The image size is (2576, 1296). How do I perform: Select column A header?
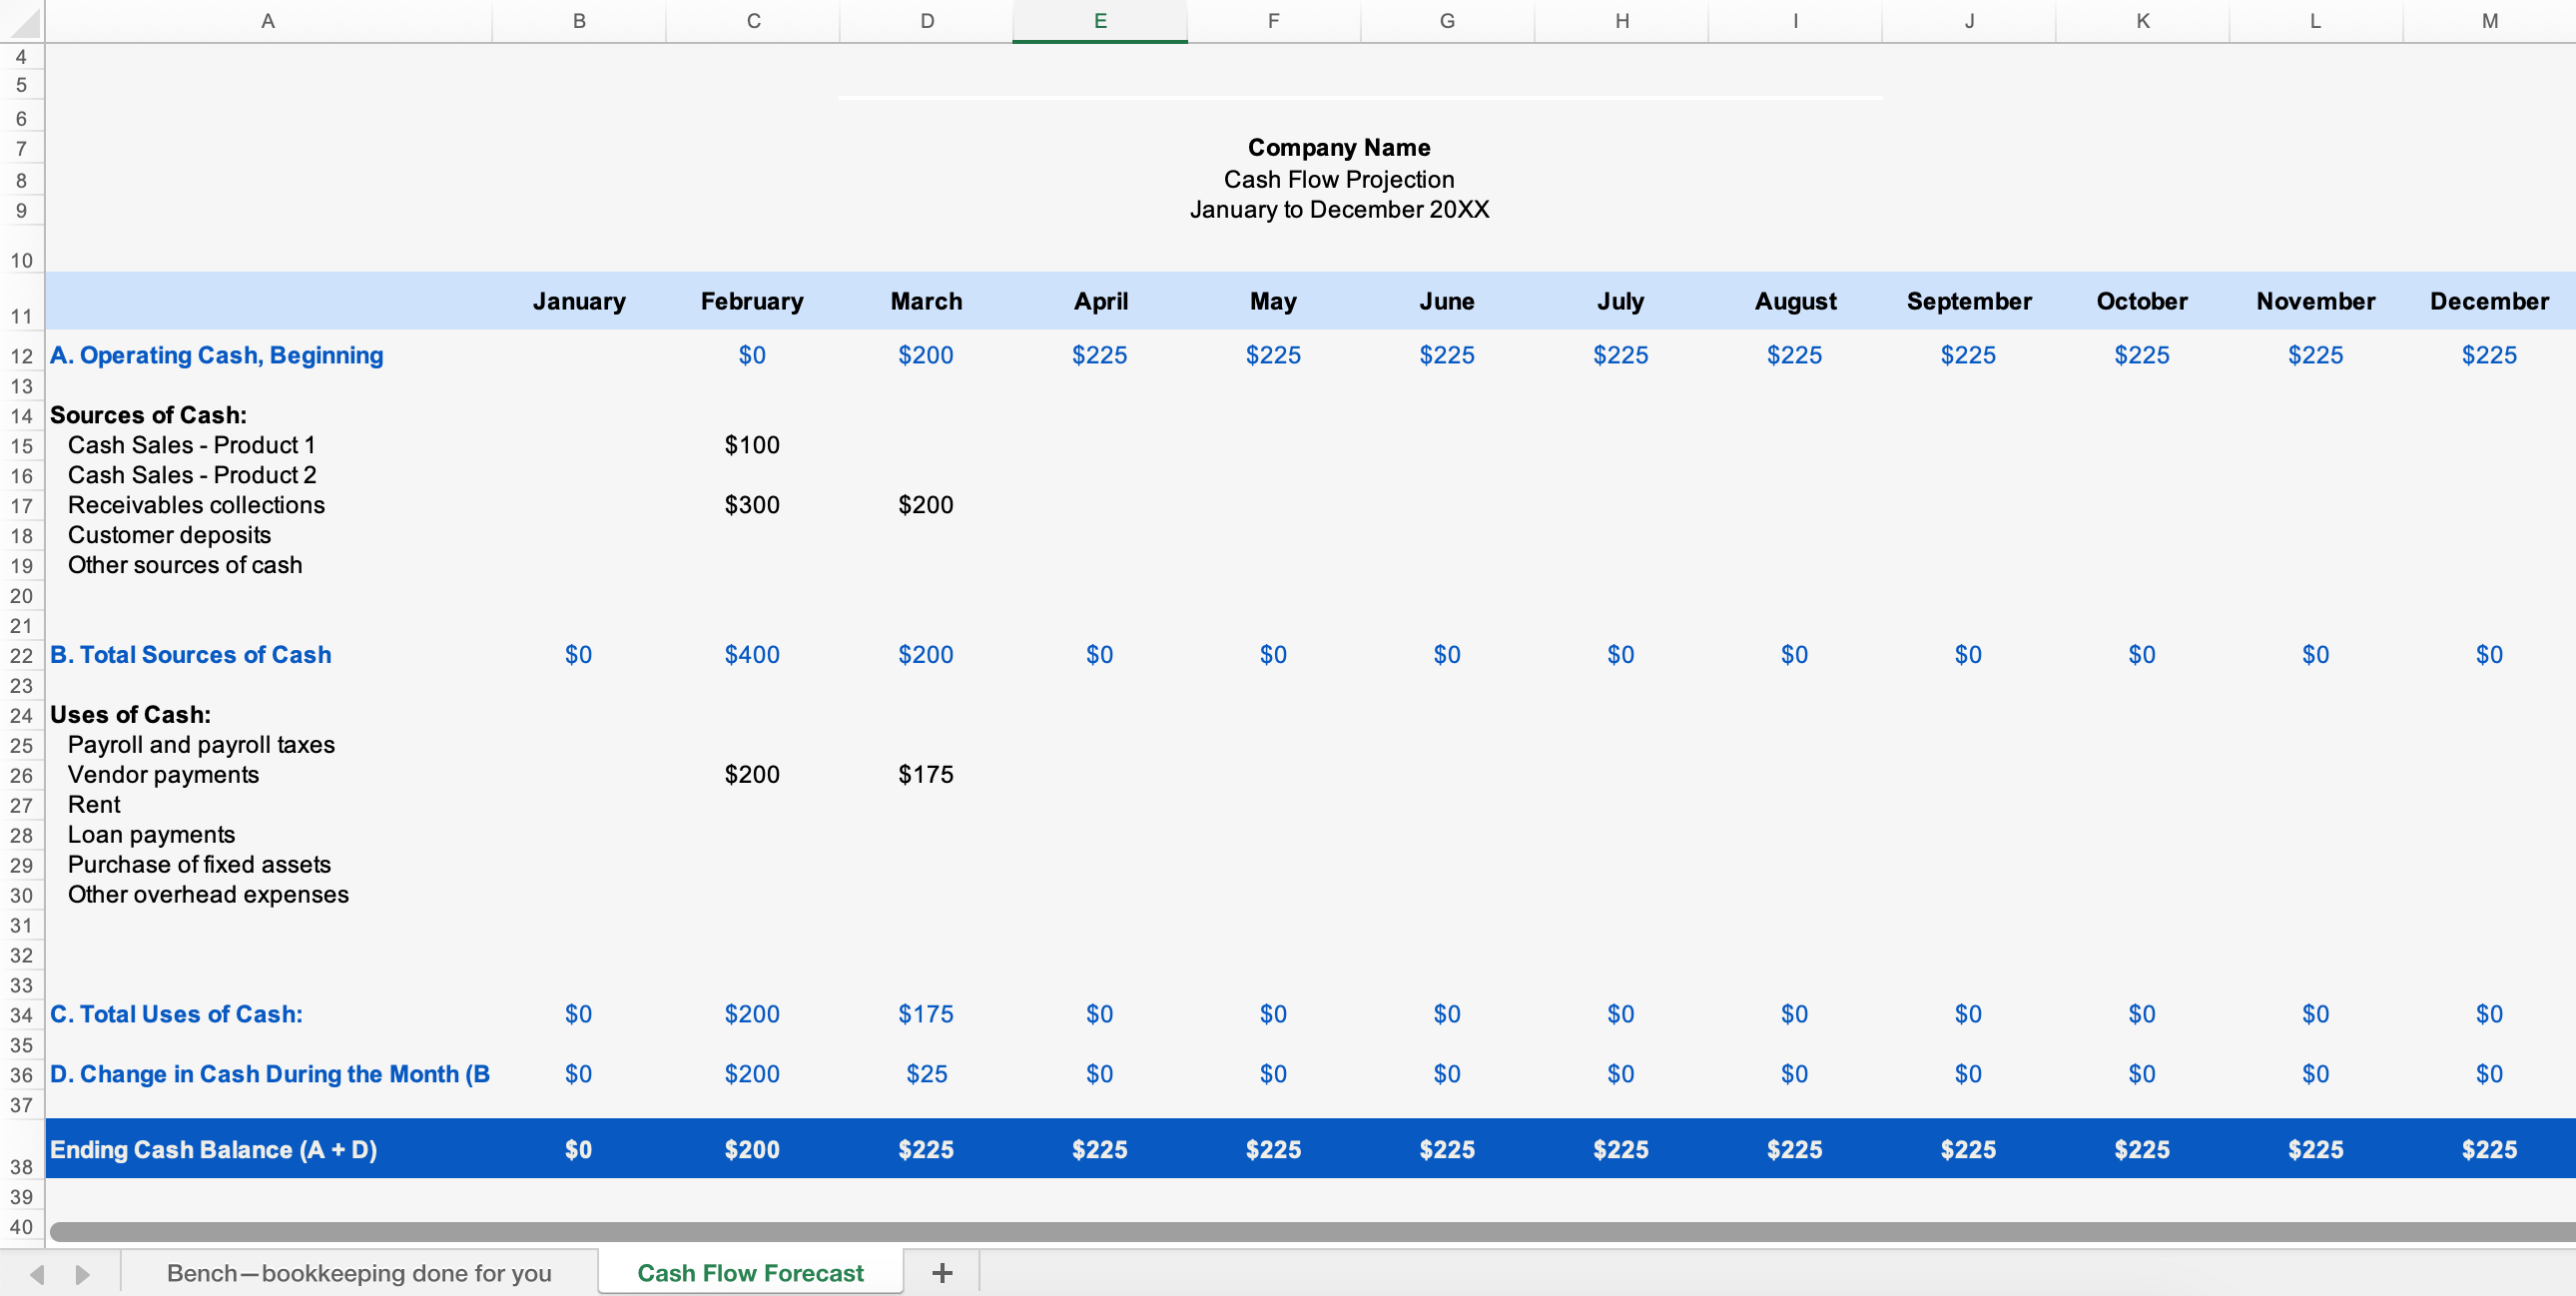point(268,20)
